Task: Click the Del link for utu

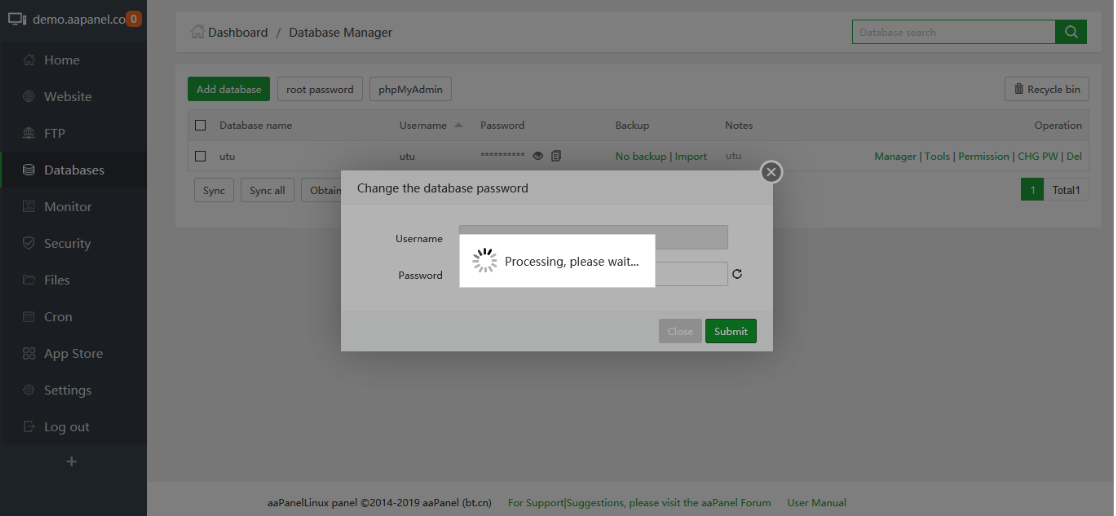Action: click(1074, 156)
